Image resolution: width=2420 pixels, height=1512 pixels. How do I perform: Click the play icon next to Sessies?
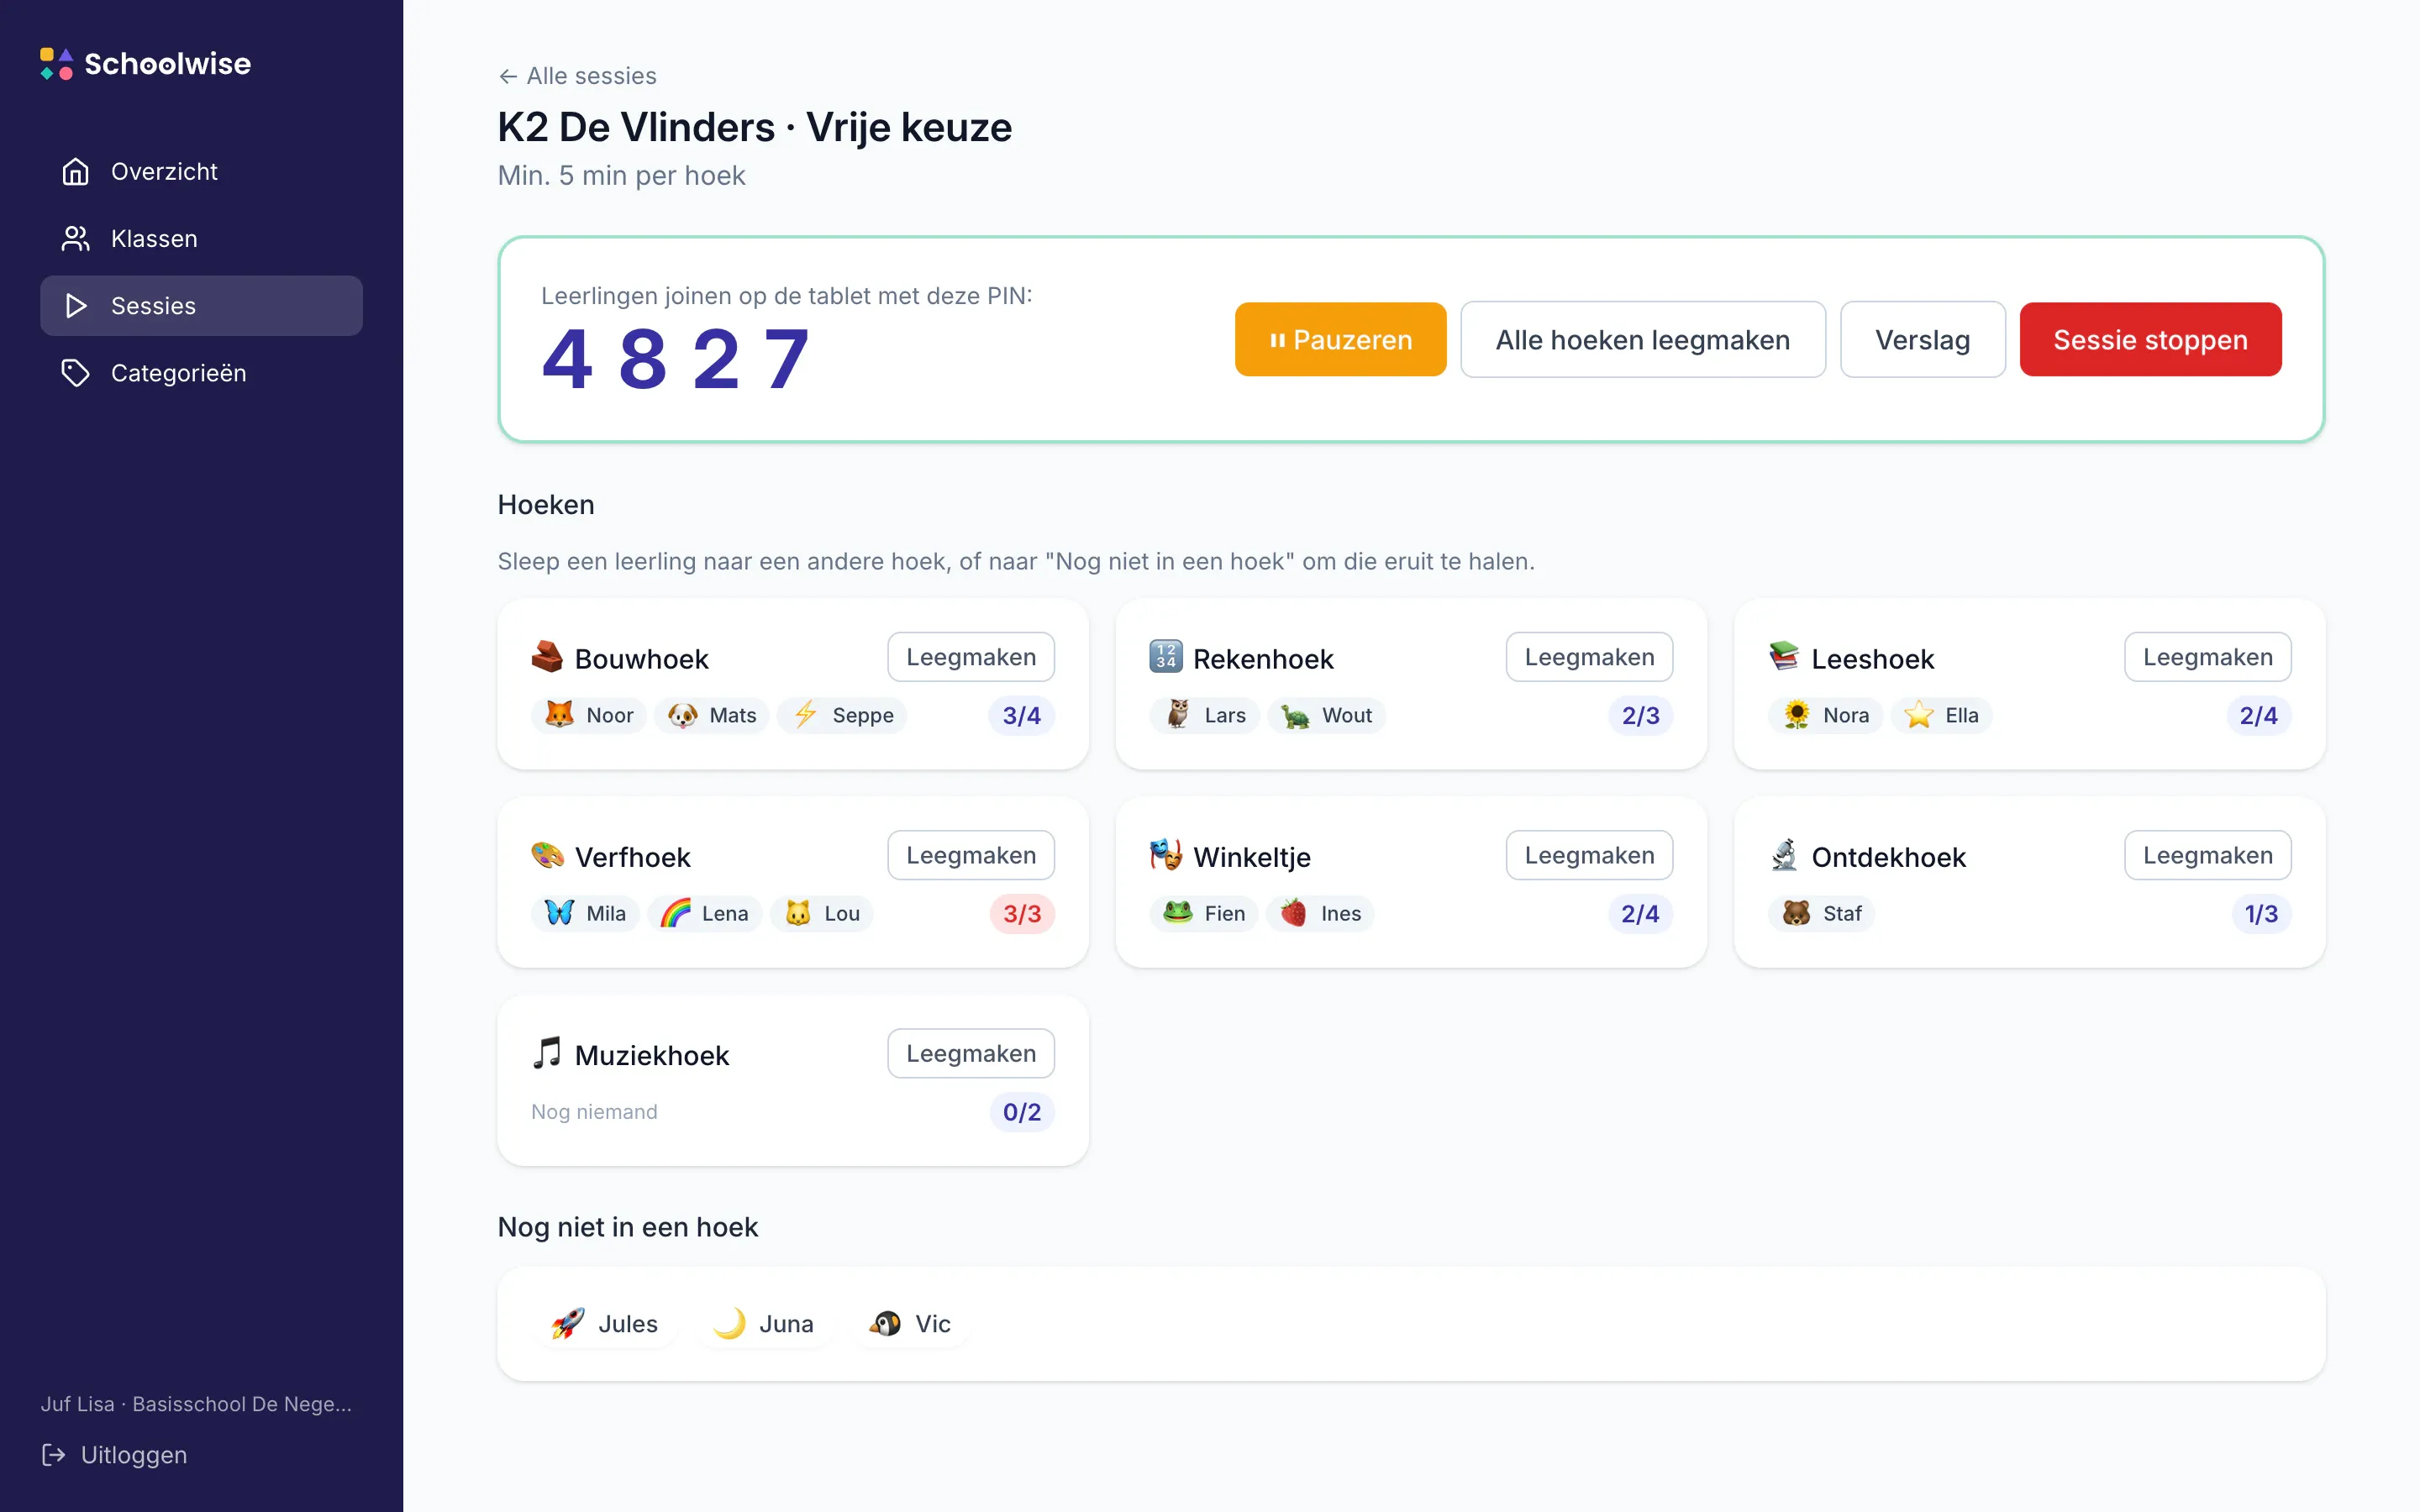pyautogui.click(x=76, y=306)
